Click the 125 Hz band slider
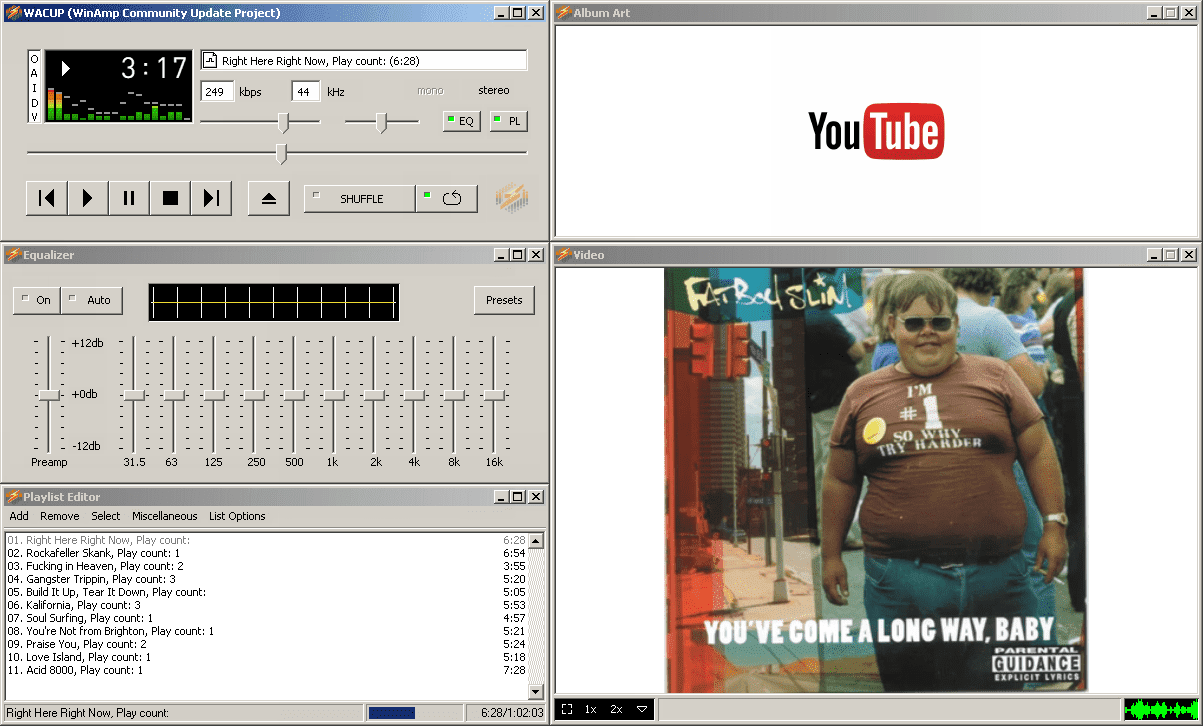Screen dimensions: 1203x726 214,395
